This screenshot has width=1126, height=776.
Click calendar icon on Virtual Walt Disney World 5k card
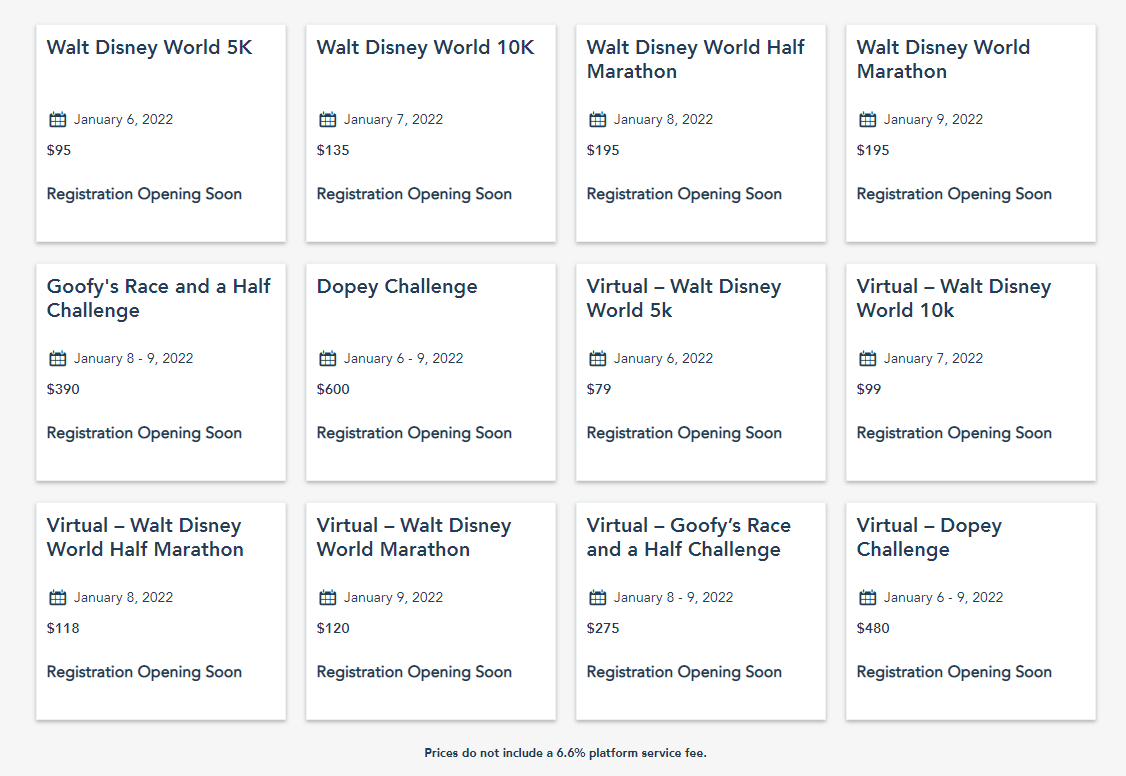coord(598,359)
